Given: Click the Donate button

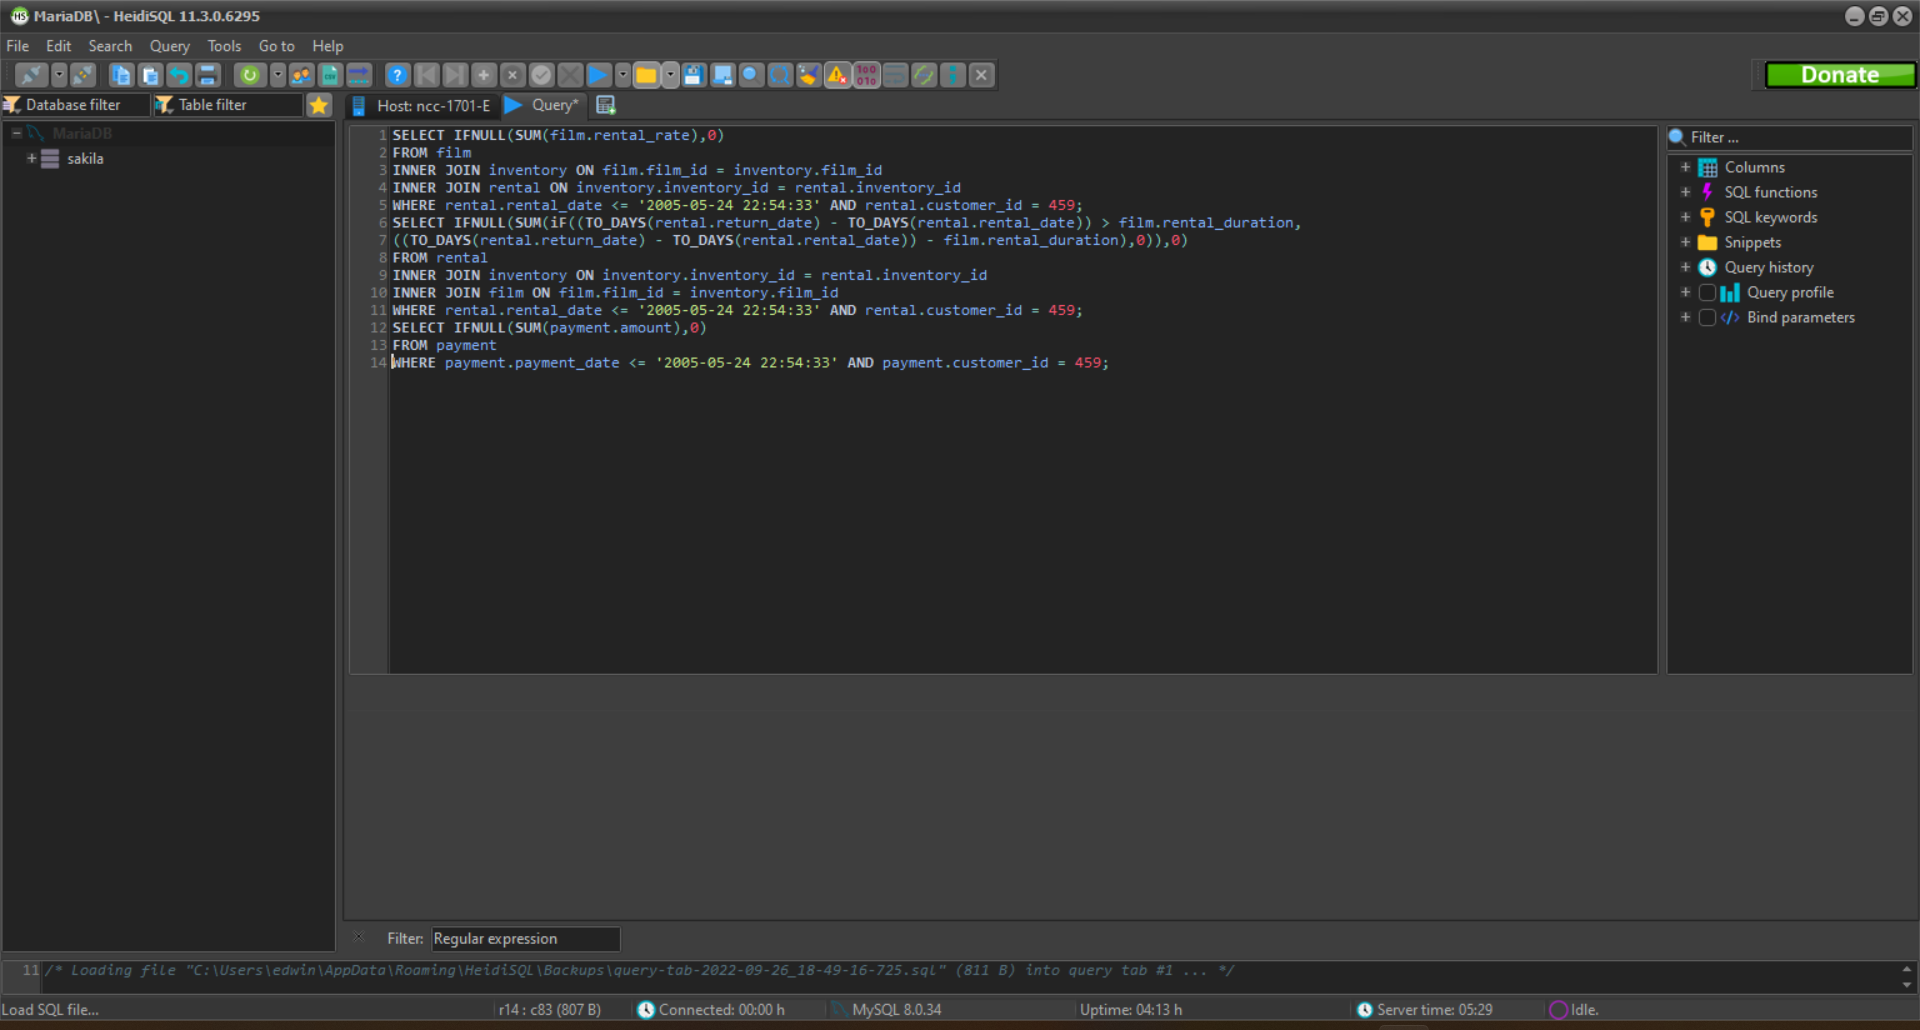Looking at the screenshot, I should (x=1840, y=74).
